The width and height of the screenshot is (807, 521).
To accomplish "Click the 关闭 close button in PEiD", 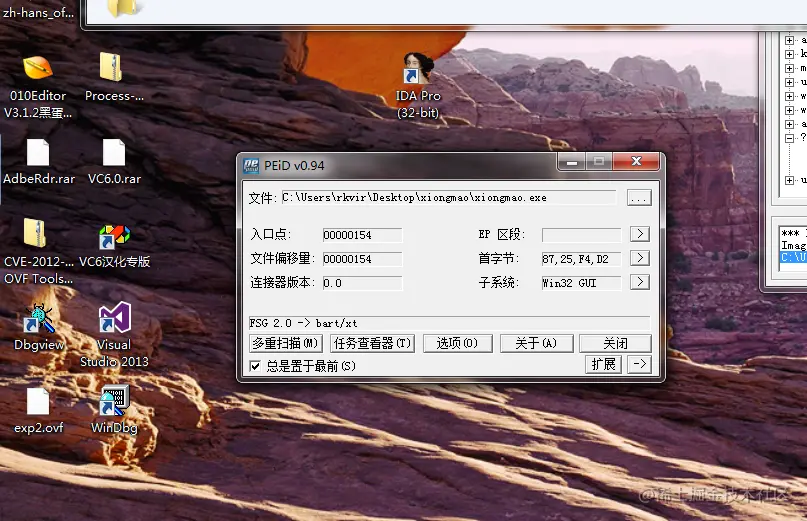I will click(x=616, y=343).
